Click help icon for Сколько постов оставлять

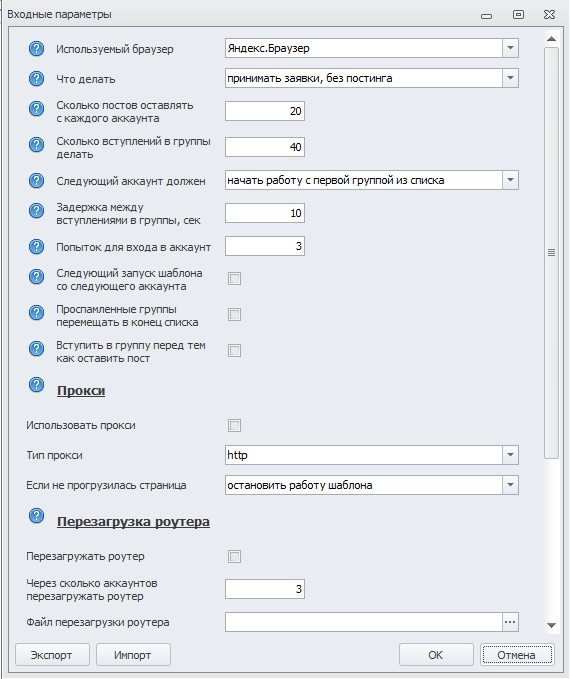(x=36, y=108)
